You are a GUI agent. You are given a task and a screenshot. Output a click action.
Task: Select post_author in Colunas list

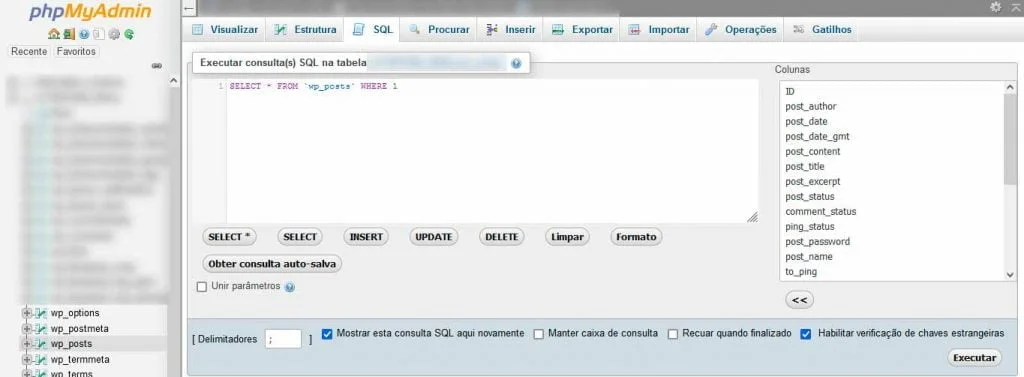(810, 107)
